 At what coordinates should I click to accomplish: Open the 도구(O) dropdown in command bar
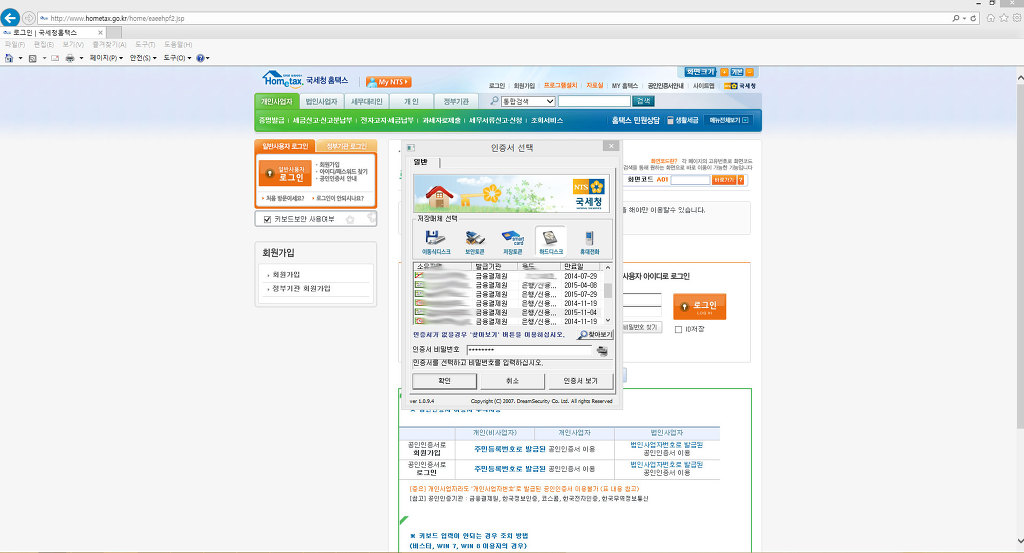pos(177,58)
